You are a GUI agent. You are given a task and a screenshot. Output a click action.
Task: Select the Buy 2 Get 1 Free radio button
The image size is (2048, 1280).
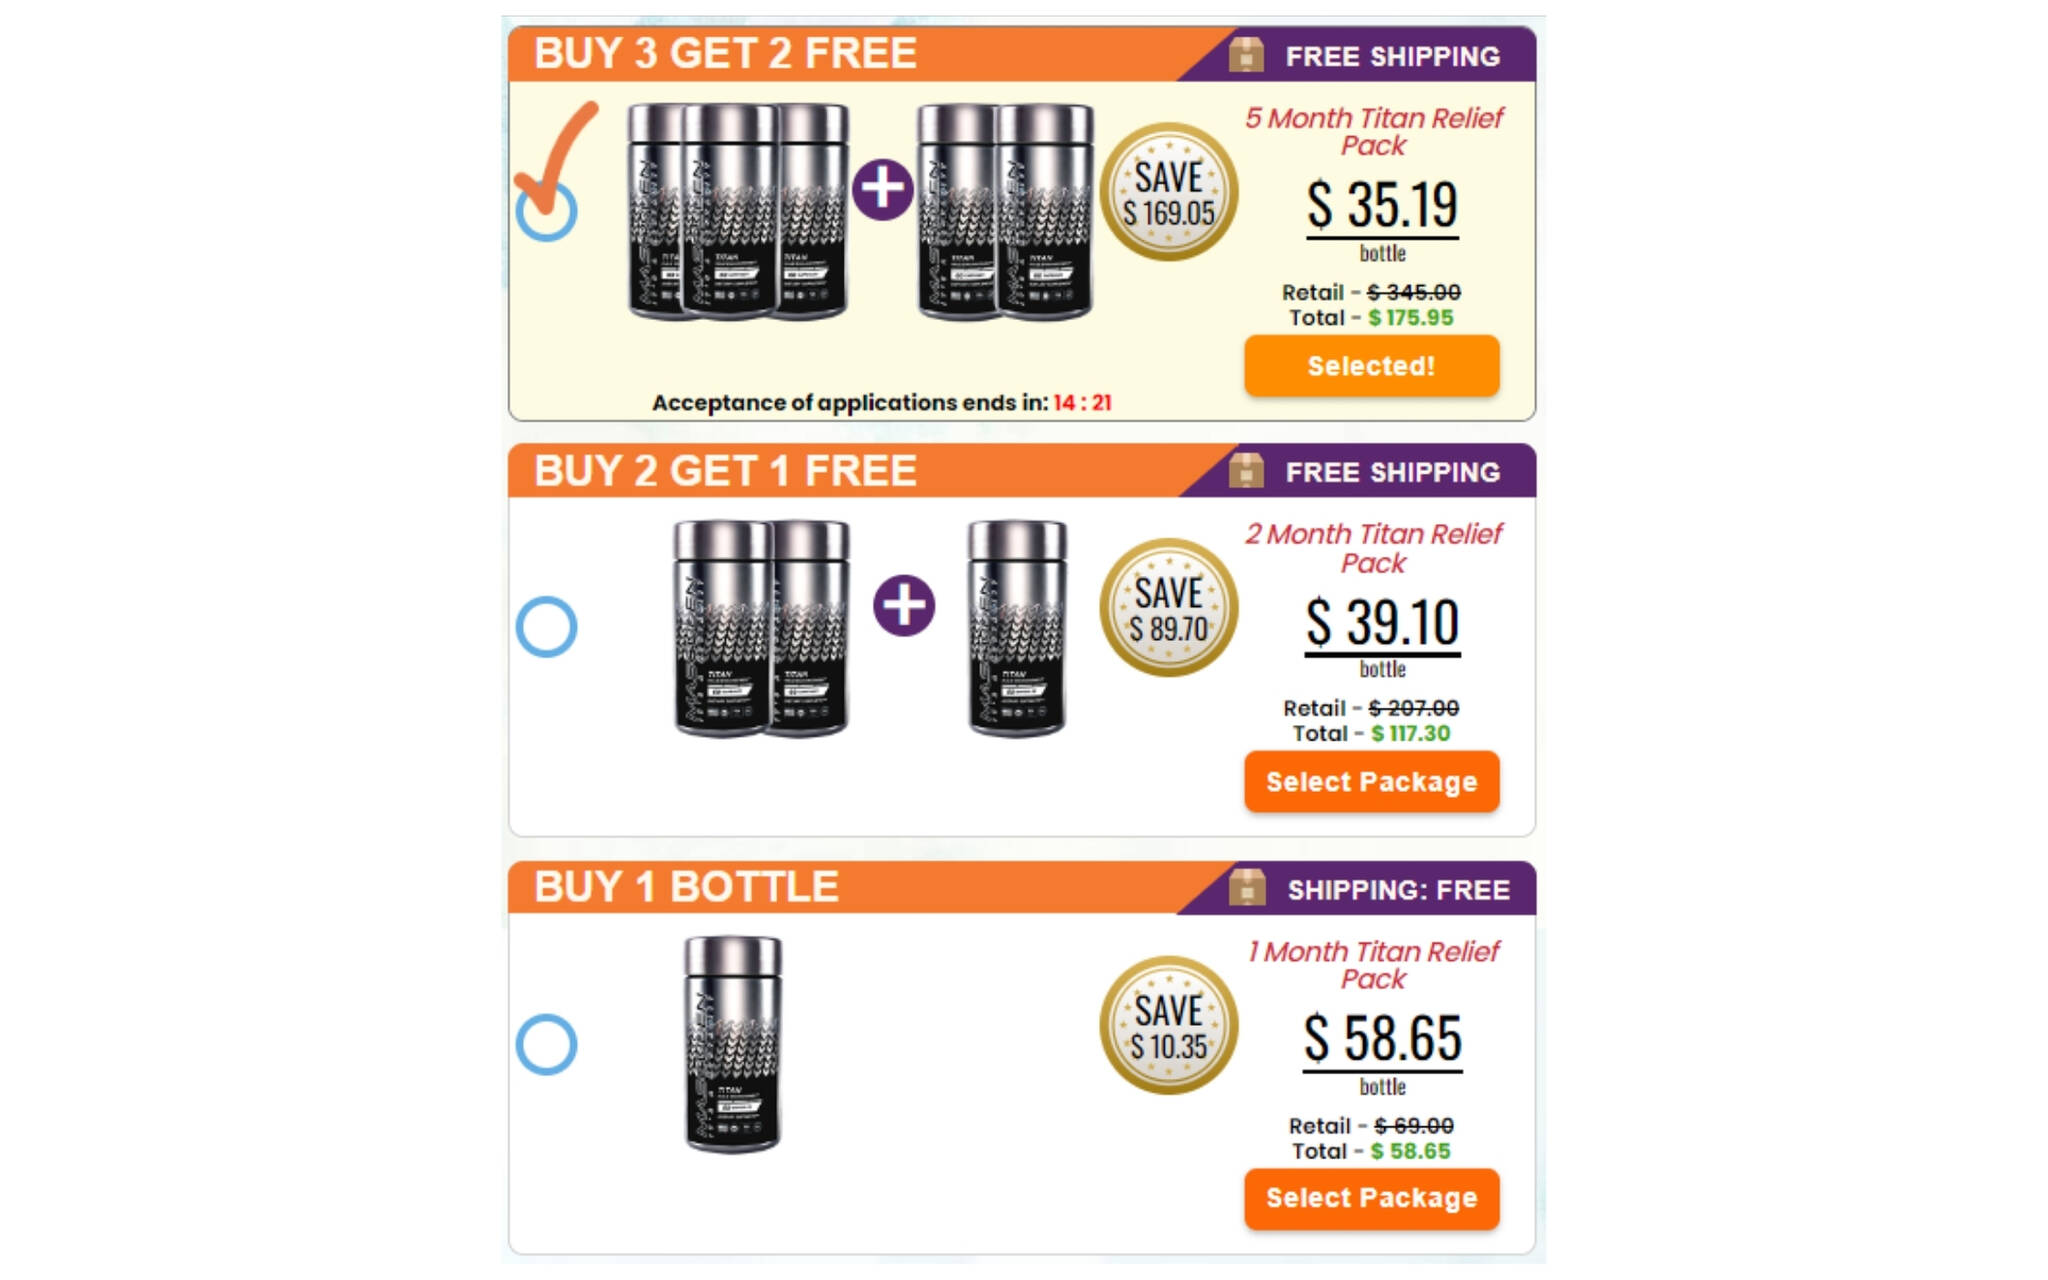pos(546,627)
